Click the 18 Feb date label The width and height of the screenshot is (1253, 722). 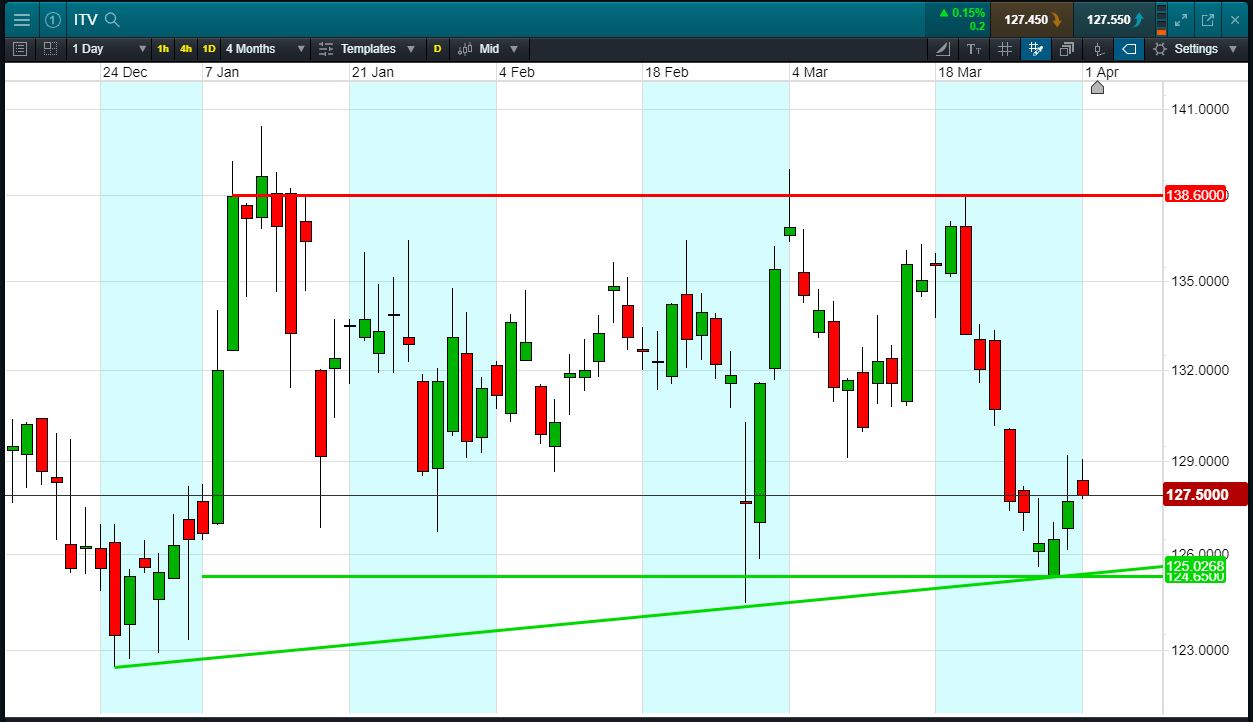(x=667, y=72)
